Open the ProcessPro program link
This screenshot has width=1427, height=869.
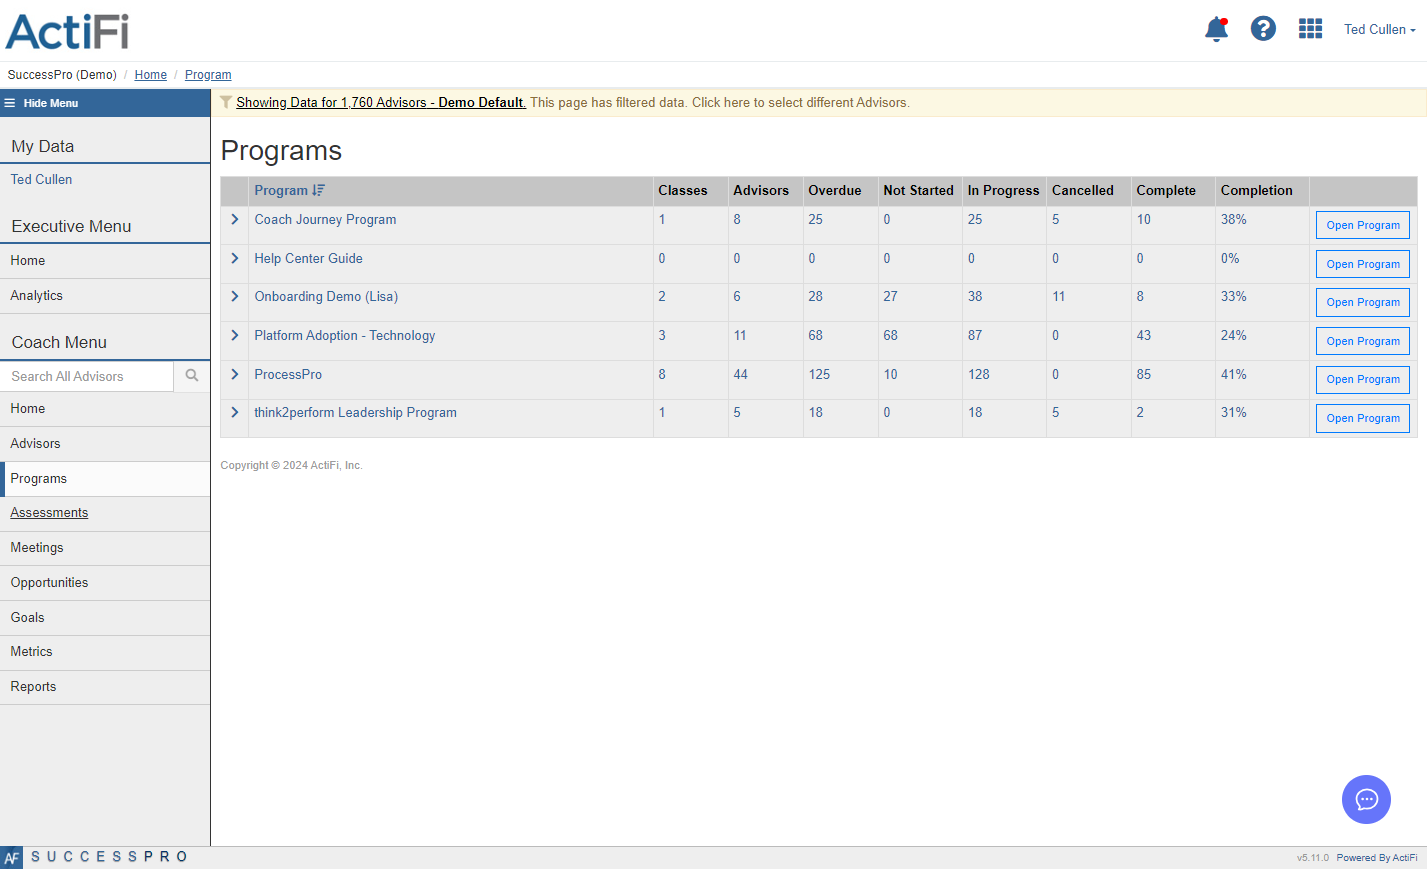288,375
